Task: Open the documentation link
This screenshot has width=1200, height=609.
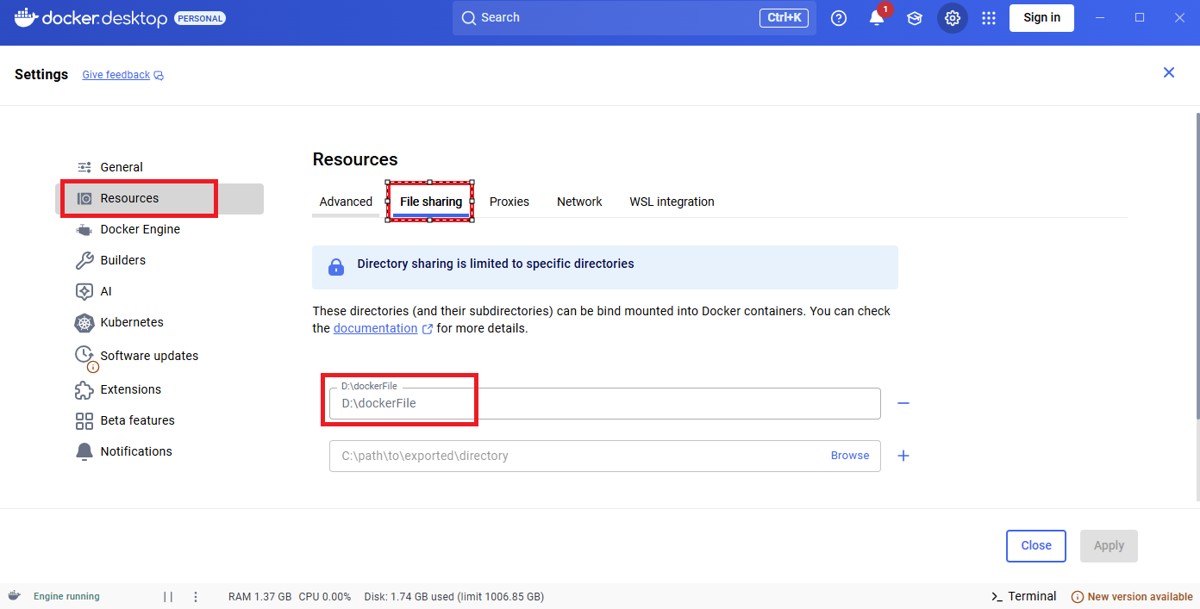Action: tap(375, 328)
